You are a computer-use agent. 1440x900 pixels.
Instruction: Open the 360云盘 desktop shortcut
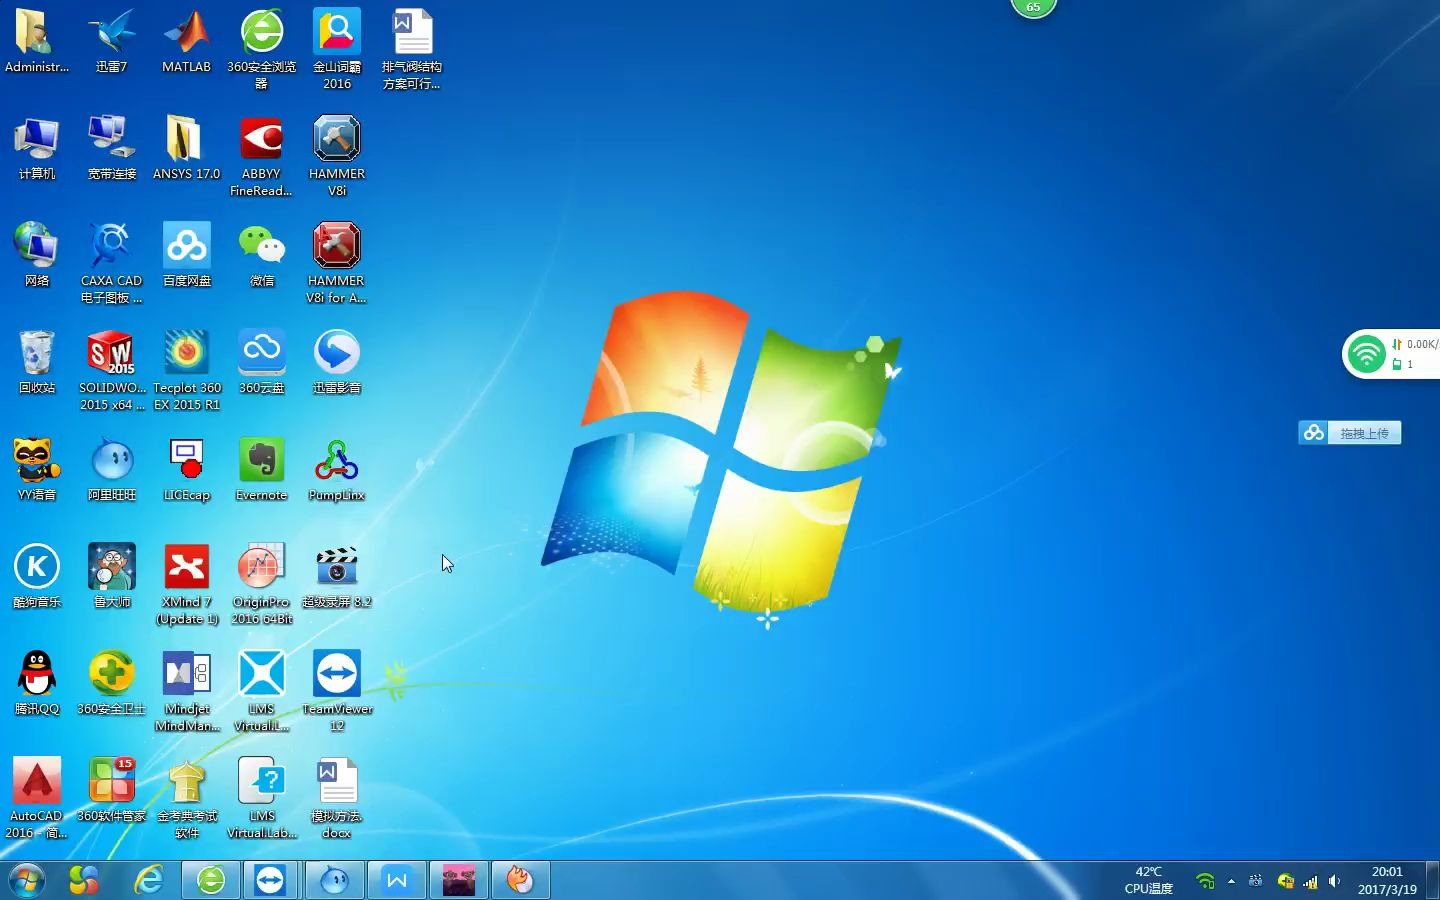coord(261,362)
